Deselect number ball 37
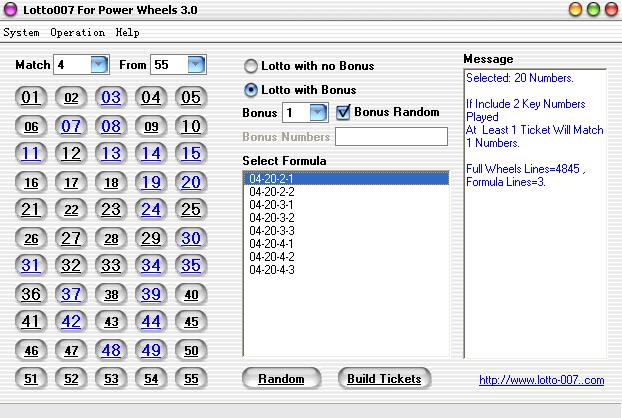The image size is (622, 418). click(x=71, y=294)
